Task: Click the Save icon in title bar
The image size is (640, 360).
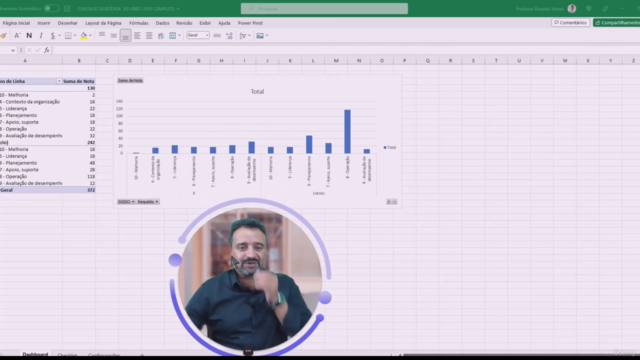Action: pyautogui.click(x=67, y=8)
